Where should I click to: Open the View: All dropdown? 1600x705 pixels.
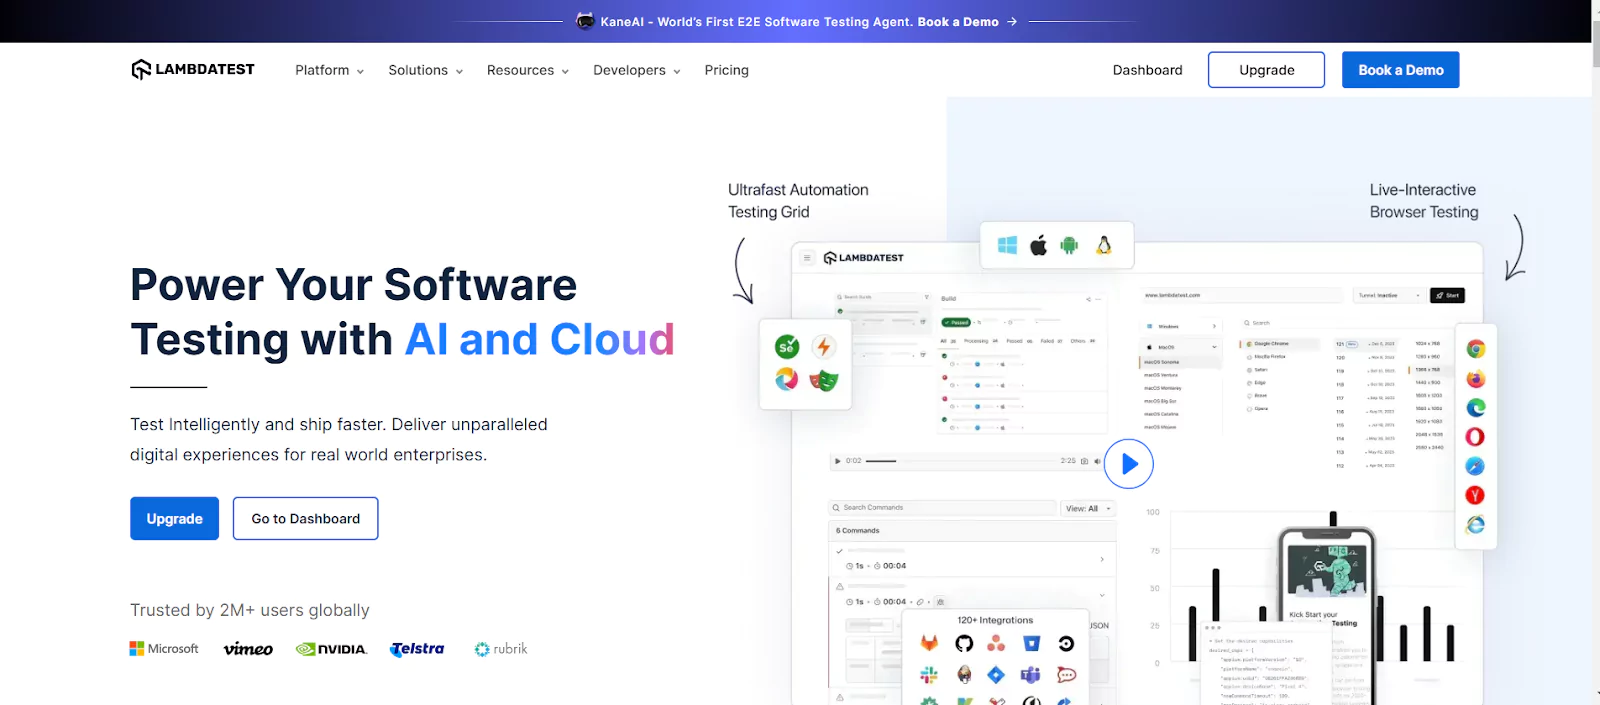click(1088, 508)
